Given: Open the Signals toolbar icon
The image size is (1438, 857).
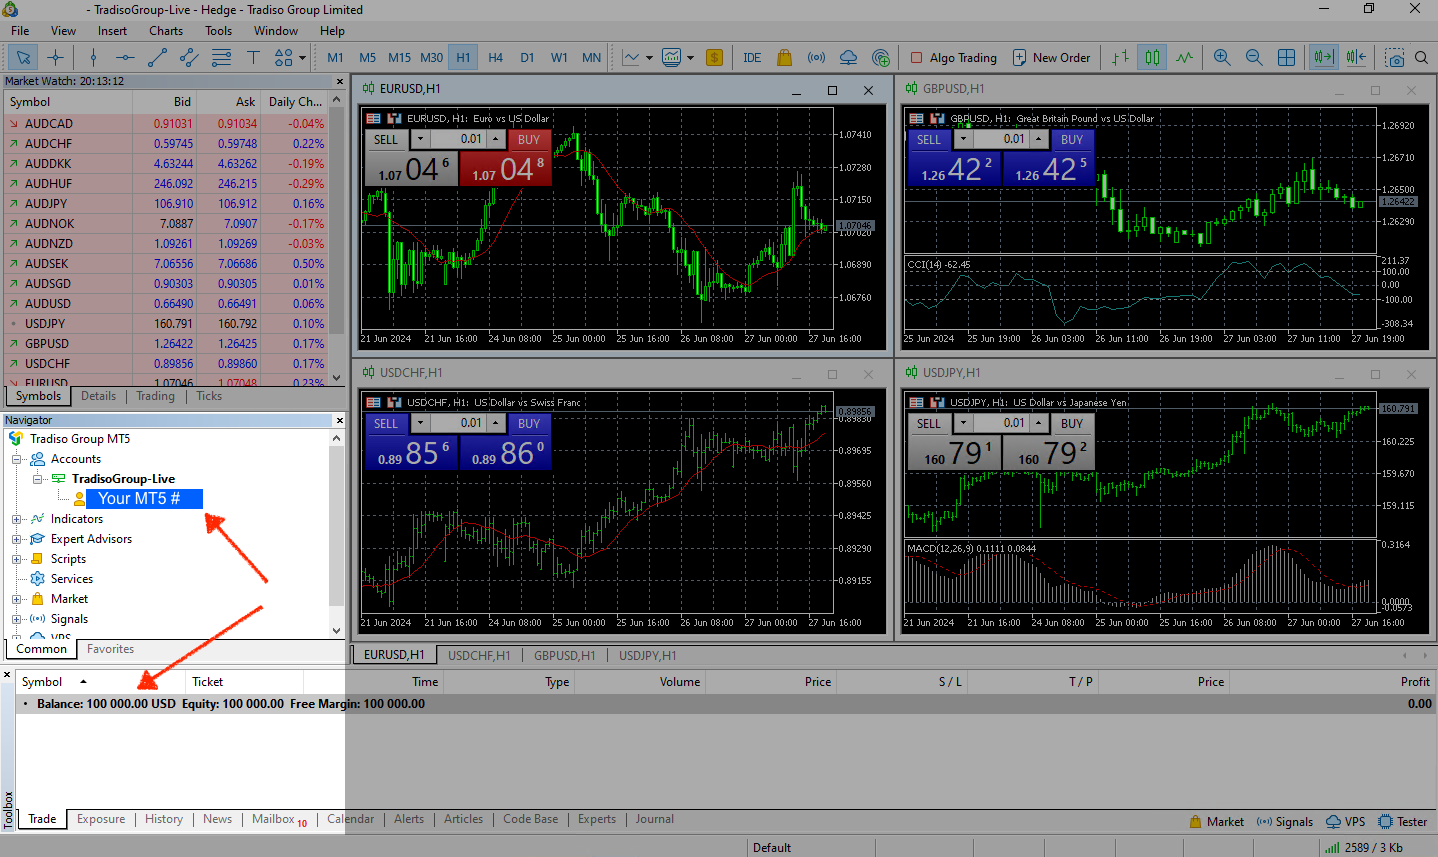Looking at the screenshot, I should (x=816, y=57).
